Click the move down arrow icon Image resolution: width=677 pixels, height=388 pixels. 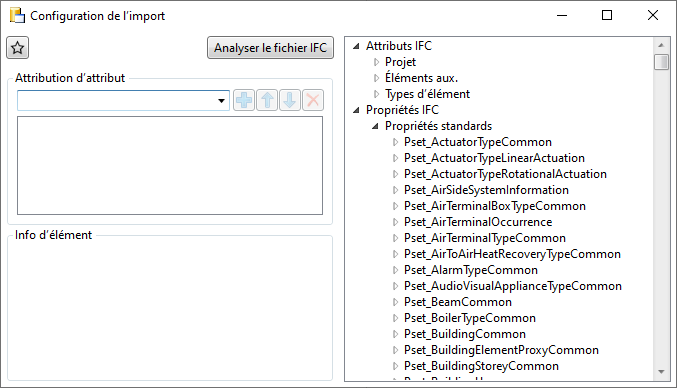point(290,100)
